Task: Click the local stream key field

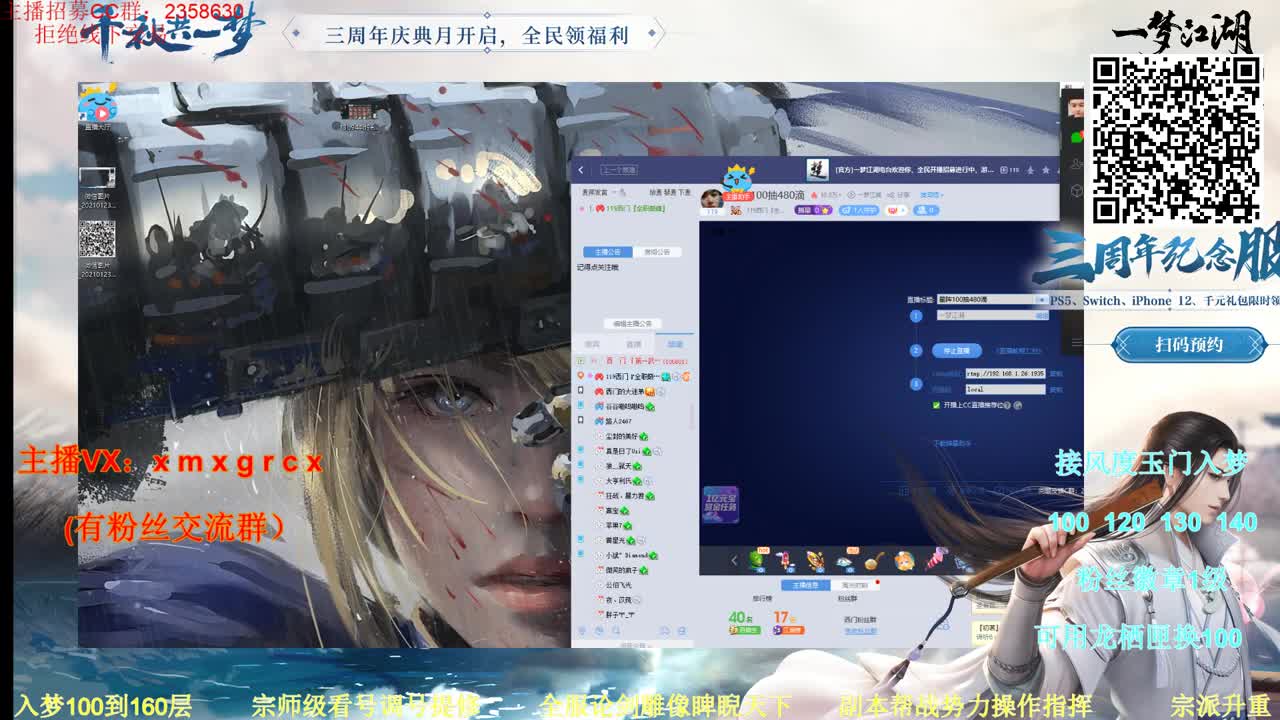Action: pos(1005,389)
